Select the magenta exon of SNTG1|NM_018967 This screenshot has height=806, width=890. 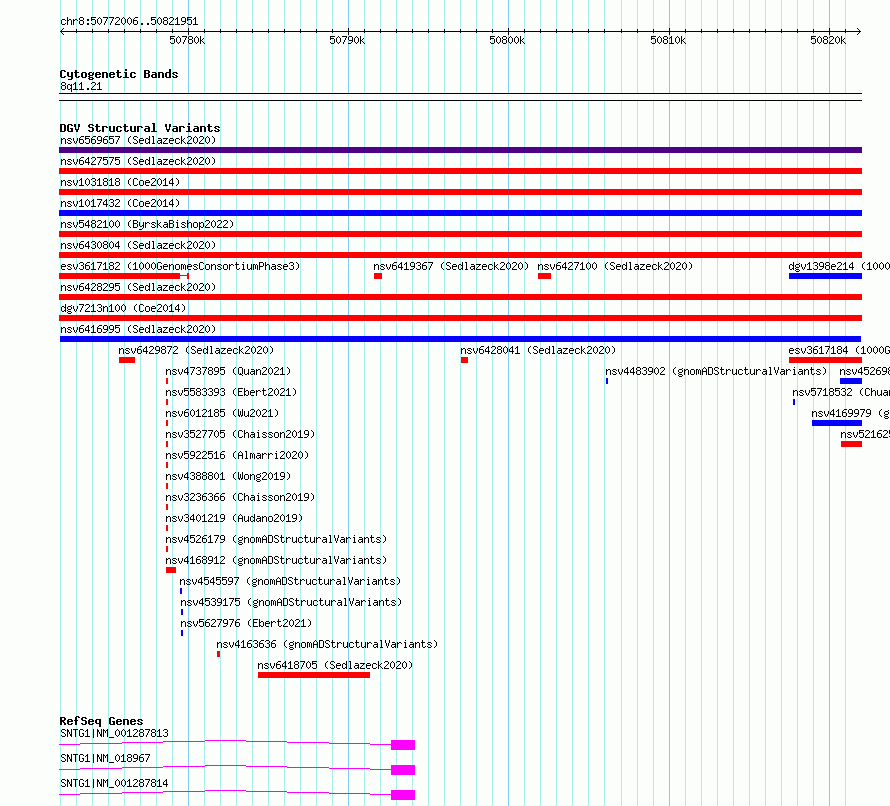tap(403, 770)
